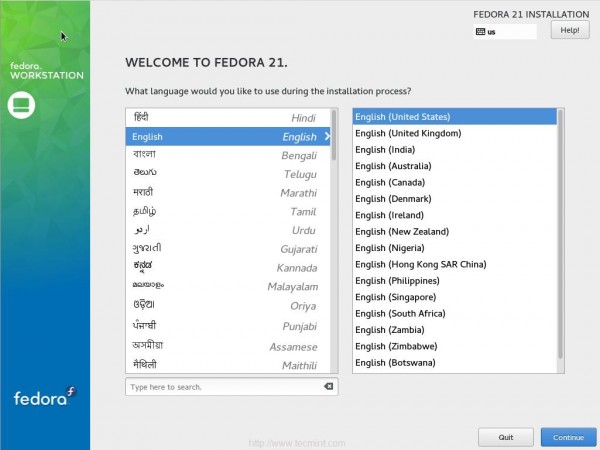
Task: Choose English (Hong Kong SAR China)
Action: pos(455,264)
